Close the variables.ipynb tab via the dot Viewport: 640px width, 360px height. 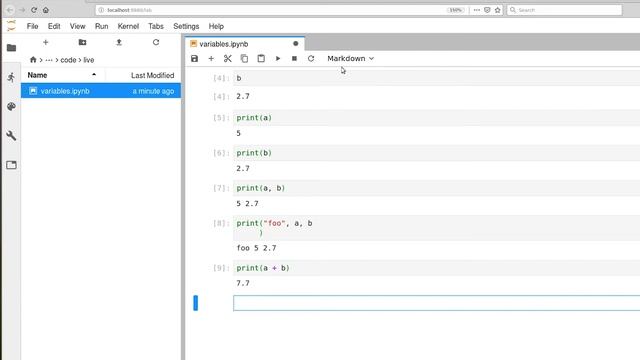(296, 44)
